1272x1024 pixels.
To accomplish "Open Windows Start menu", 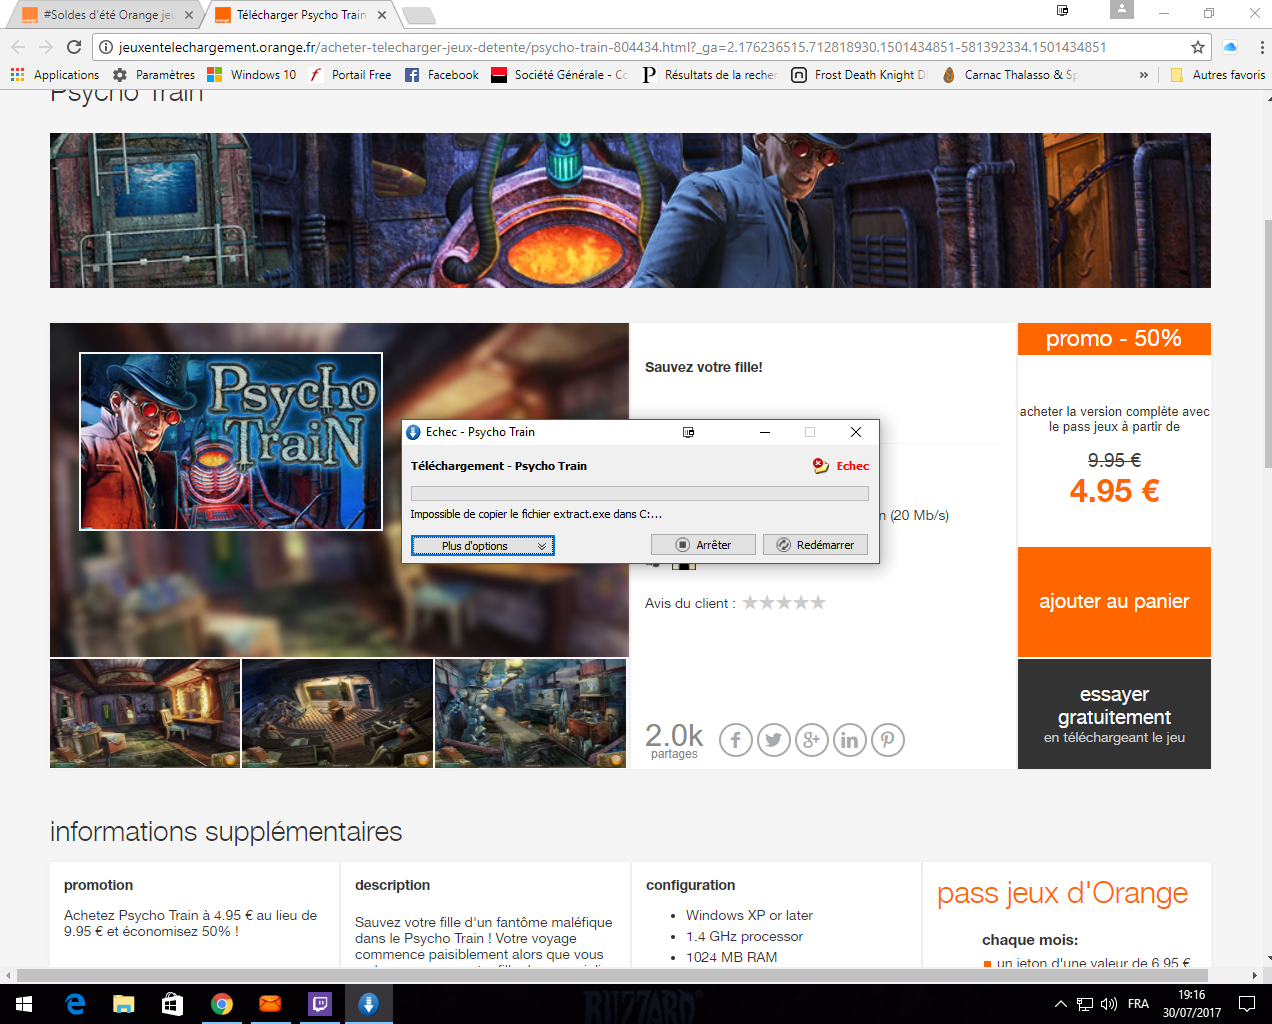I will pos(24,1004).
